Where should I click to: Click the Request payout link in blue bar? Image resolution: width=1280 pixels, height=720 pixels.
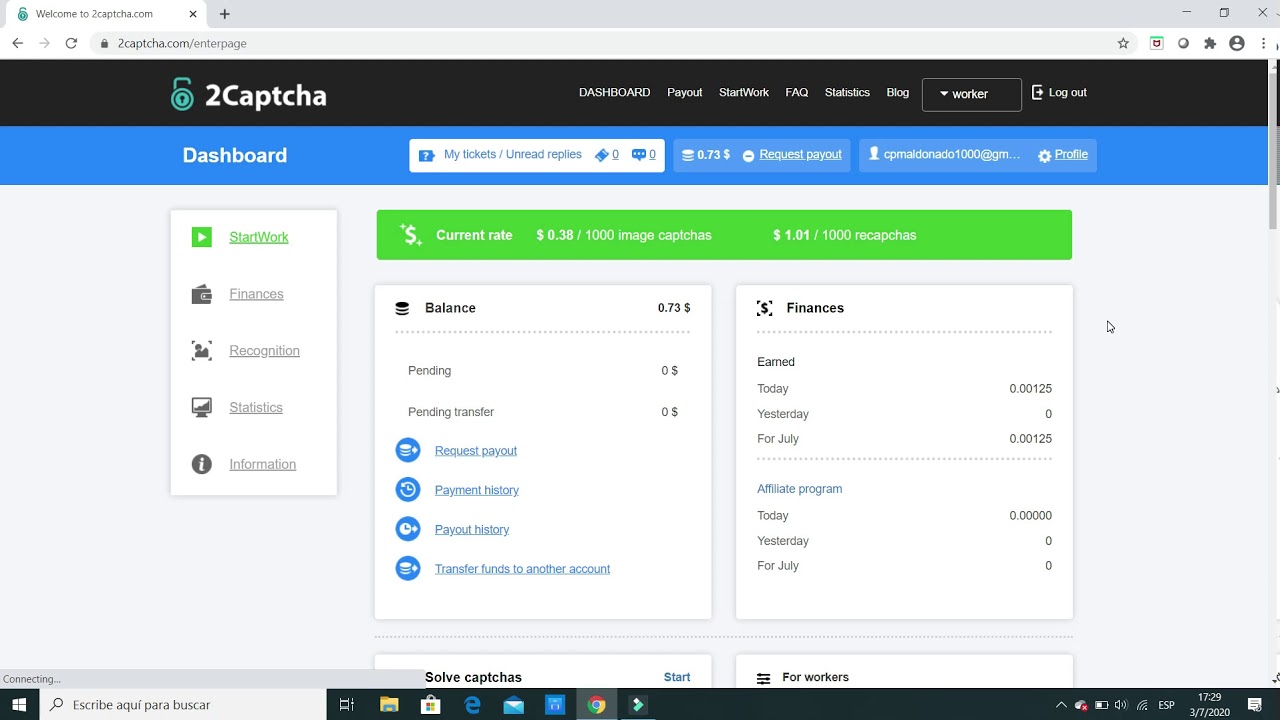800,154
